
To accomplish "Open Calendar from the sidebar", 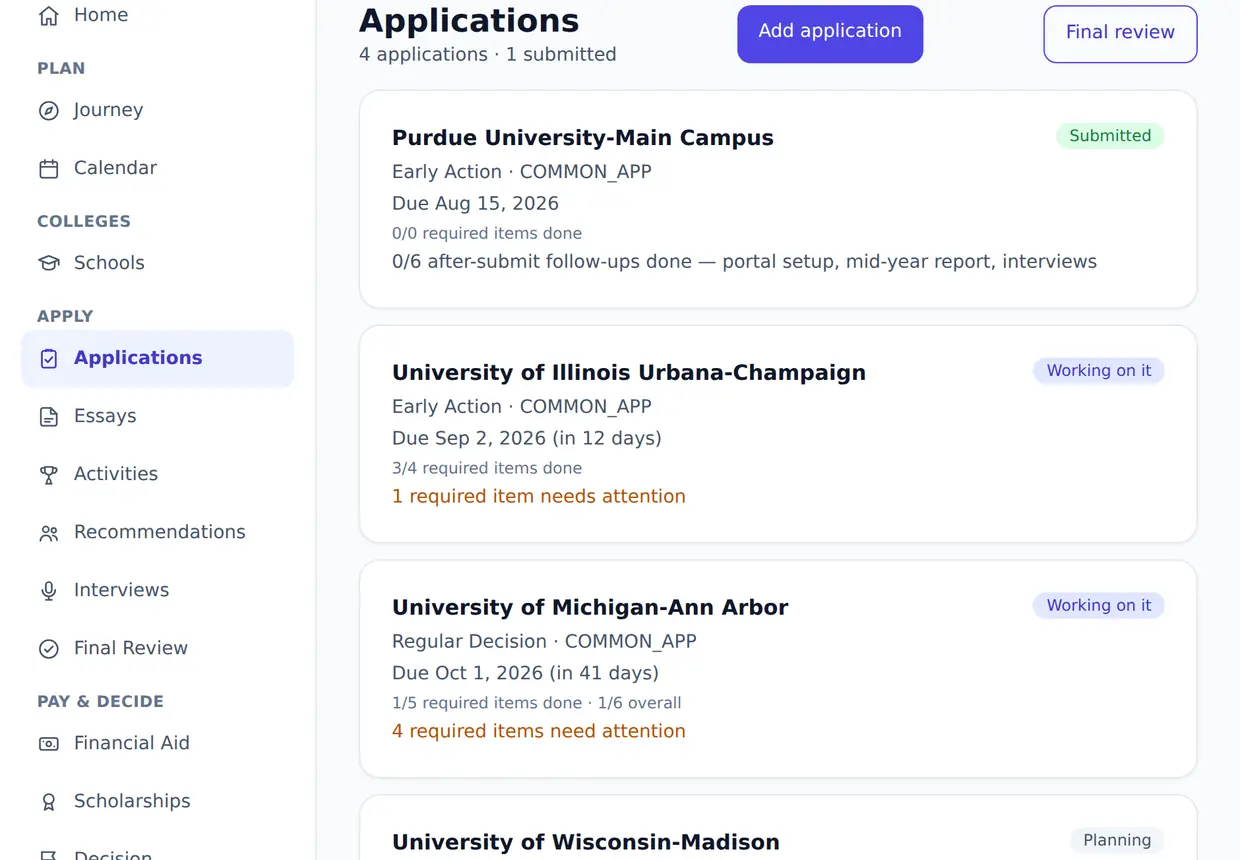I will pyautogui.click(x=158, y=168).
